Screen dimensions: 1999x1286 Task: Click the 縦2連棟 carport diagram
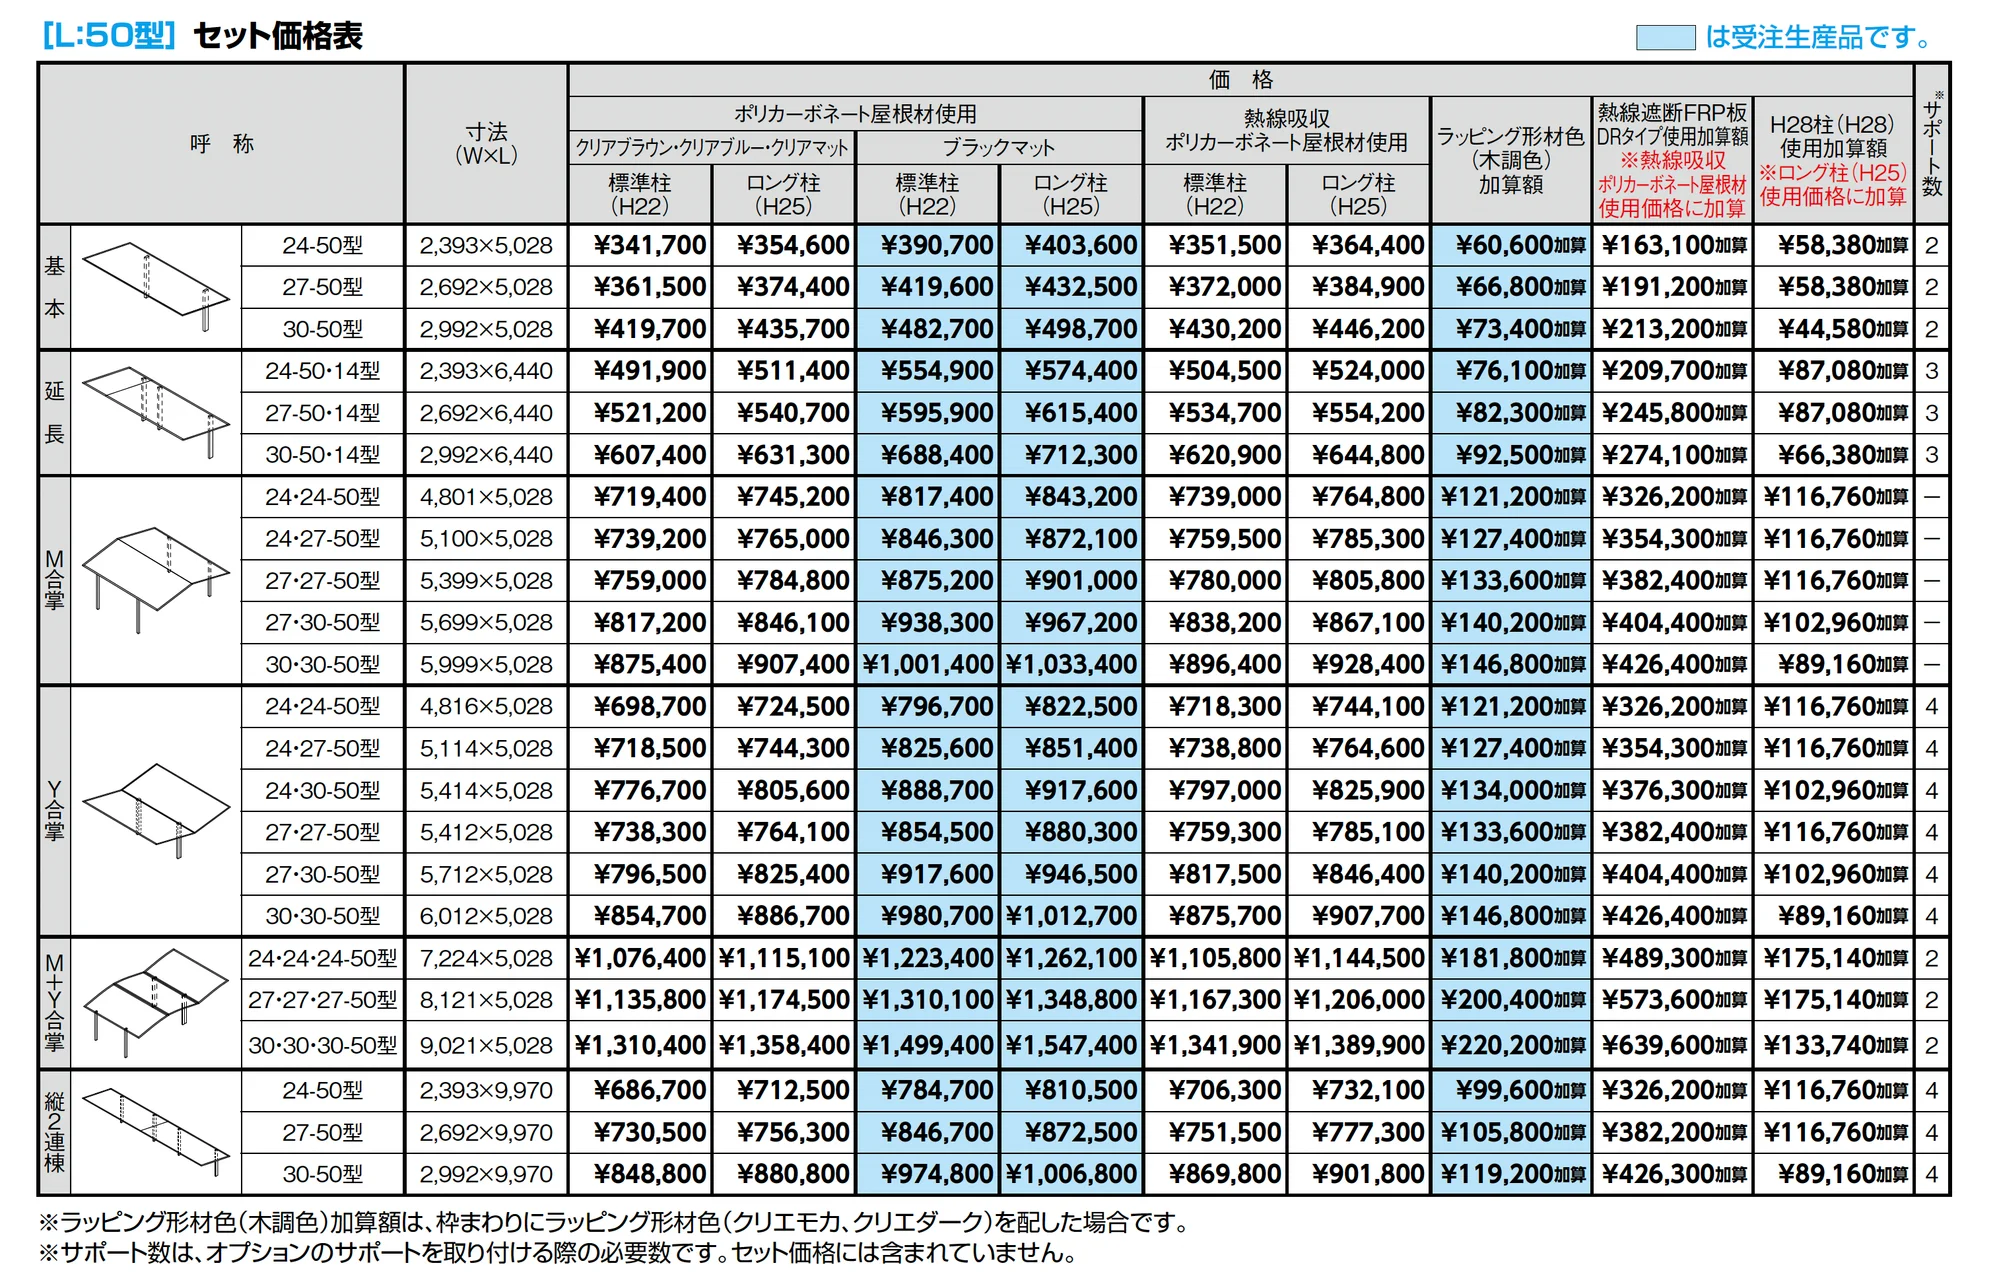155,1132
